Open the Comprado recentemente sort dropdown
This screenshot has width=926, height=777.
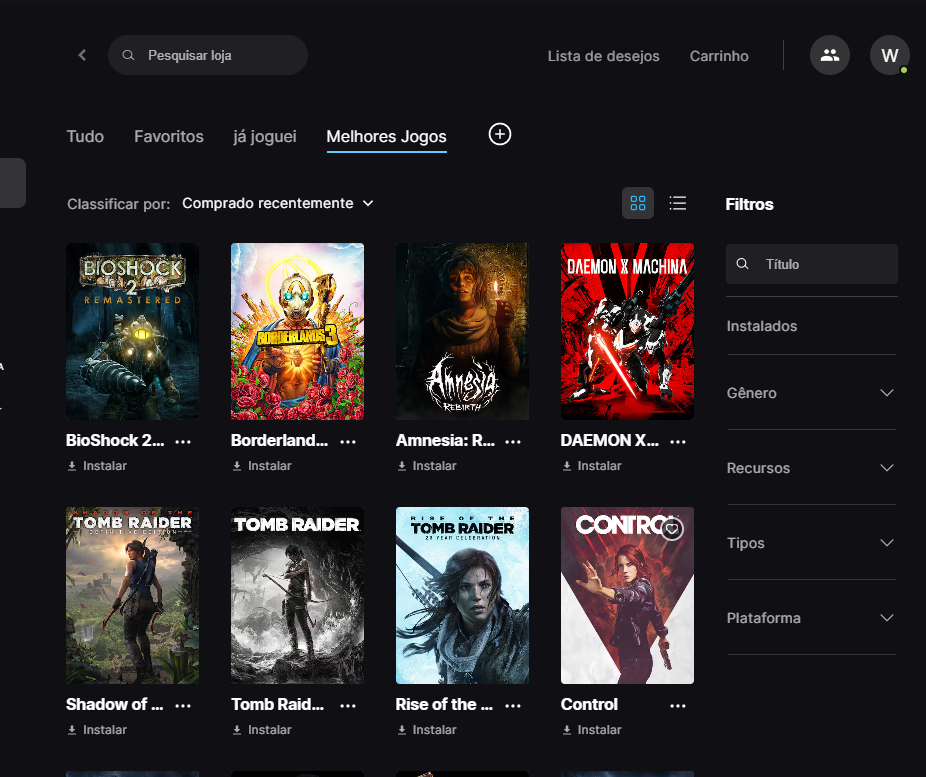[x=278, y=203]
